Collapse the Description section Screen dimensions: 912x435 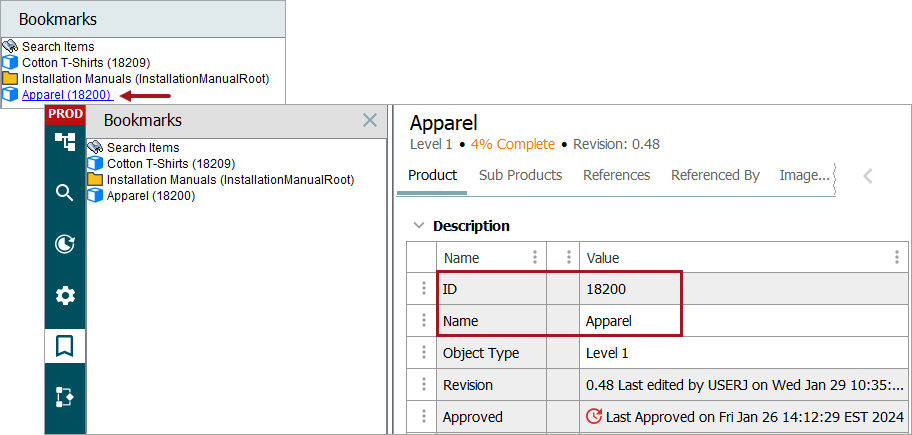pyautogui.click(x=419, y=226)
